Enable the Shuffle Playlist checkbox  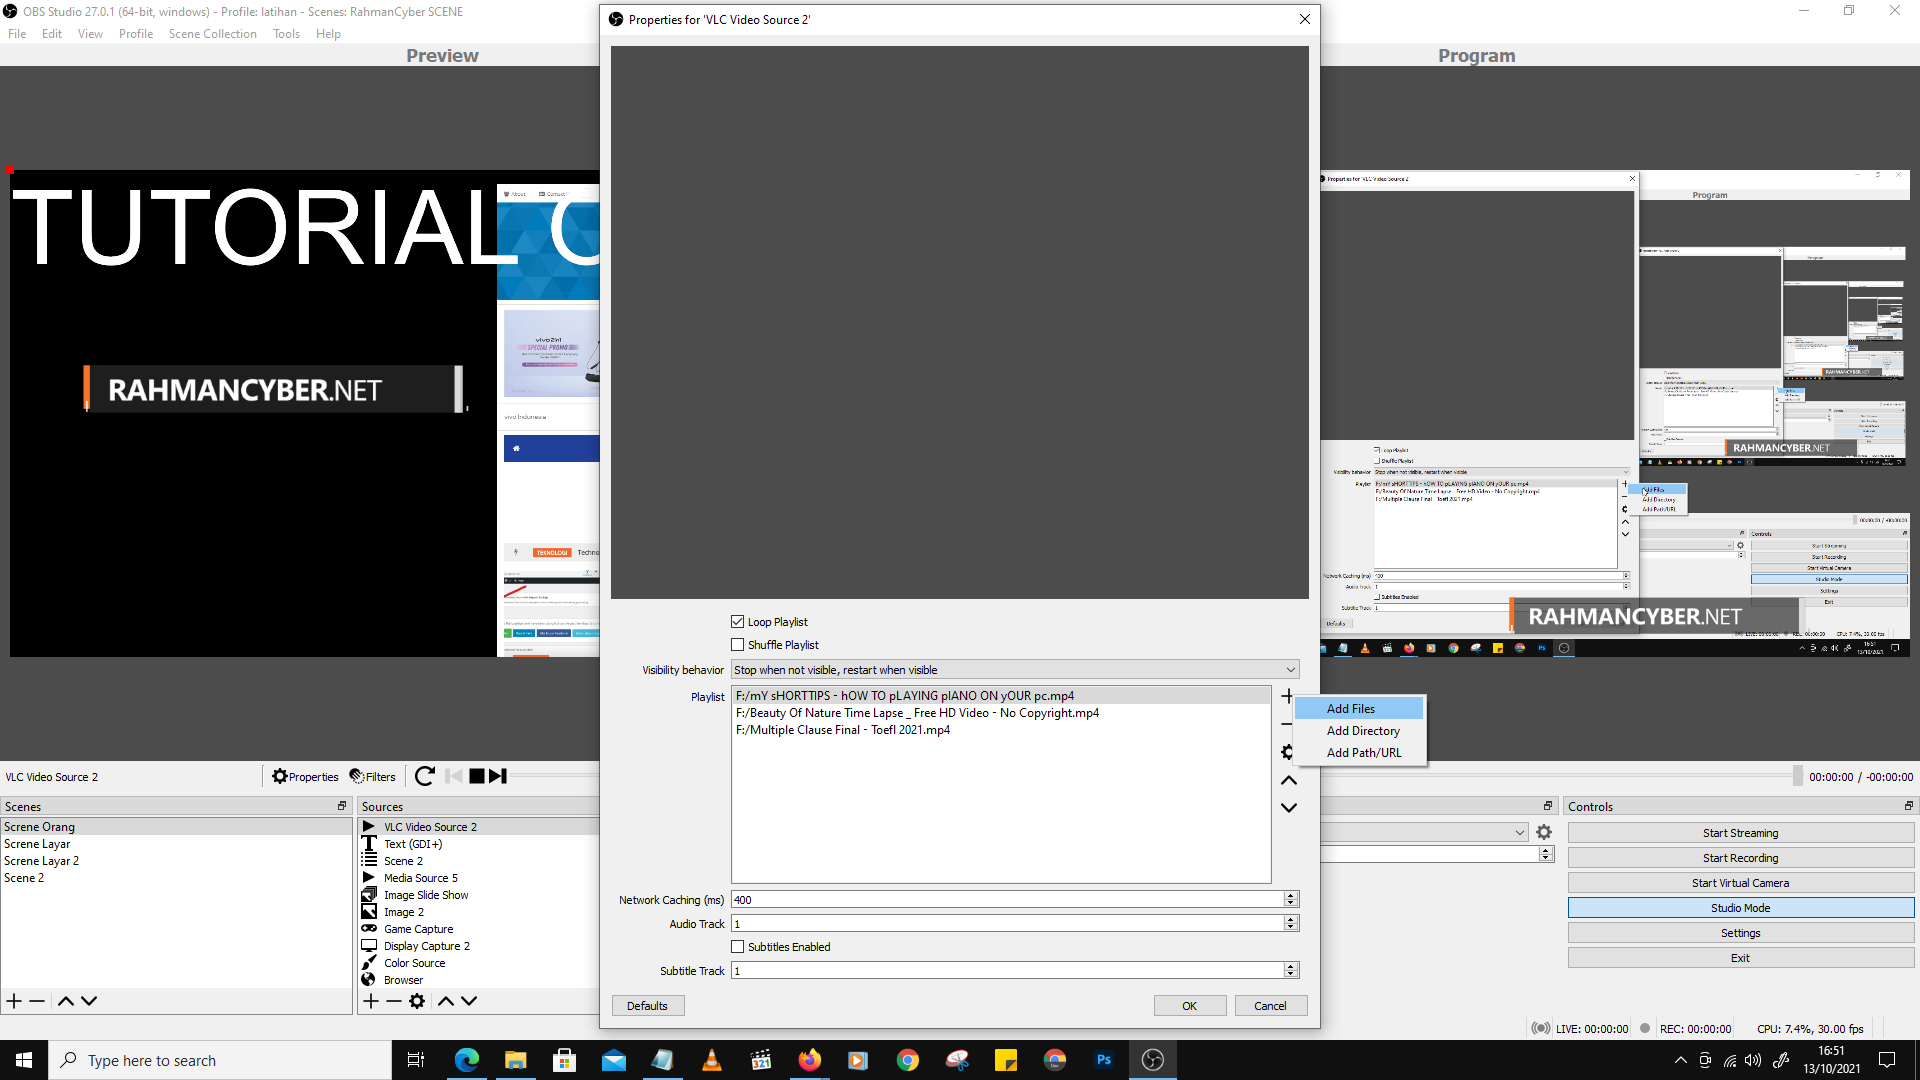[x=738, y=645]
